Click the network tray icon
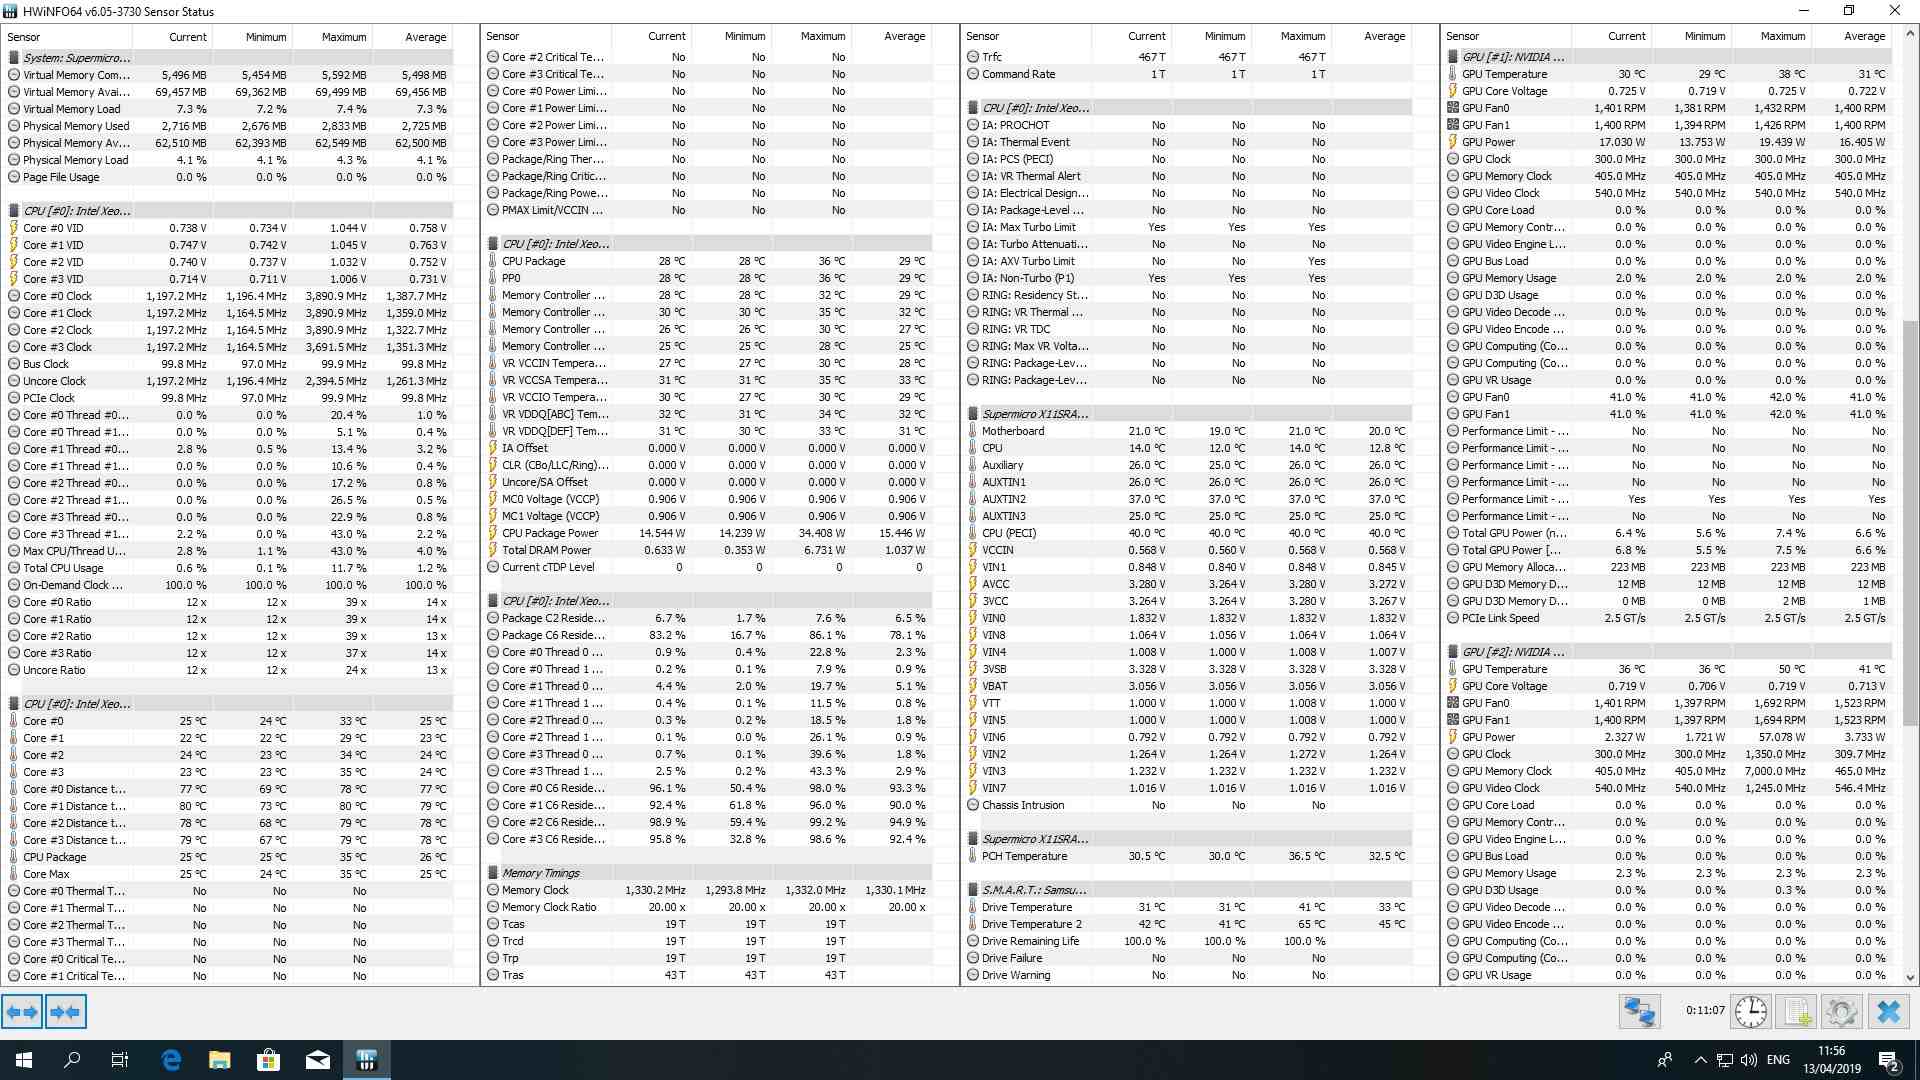1920x1080 pixels. click(x=1725, y=1060)
